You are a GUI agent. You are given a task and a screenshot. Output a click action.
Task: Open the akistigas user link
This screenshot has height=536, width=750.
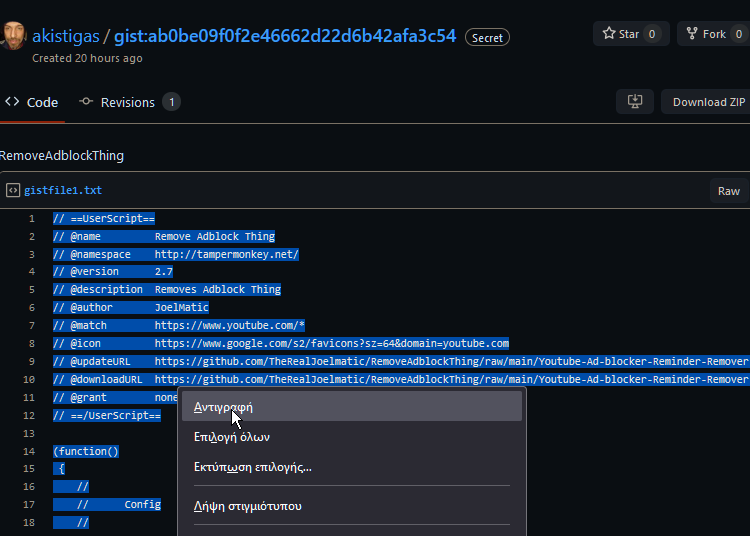pos(66,36)
